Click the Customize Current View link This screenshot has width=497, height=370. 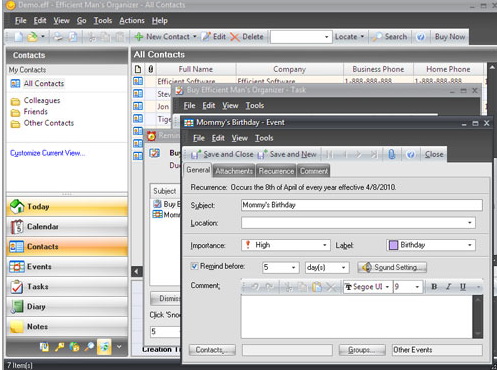click(x=47, y=153)
